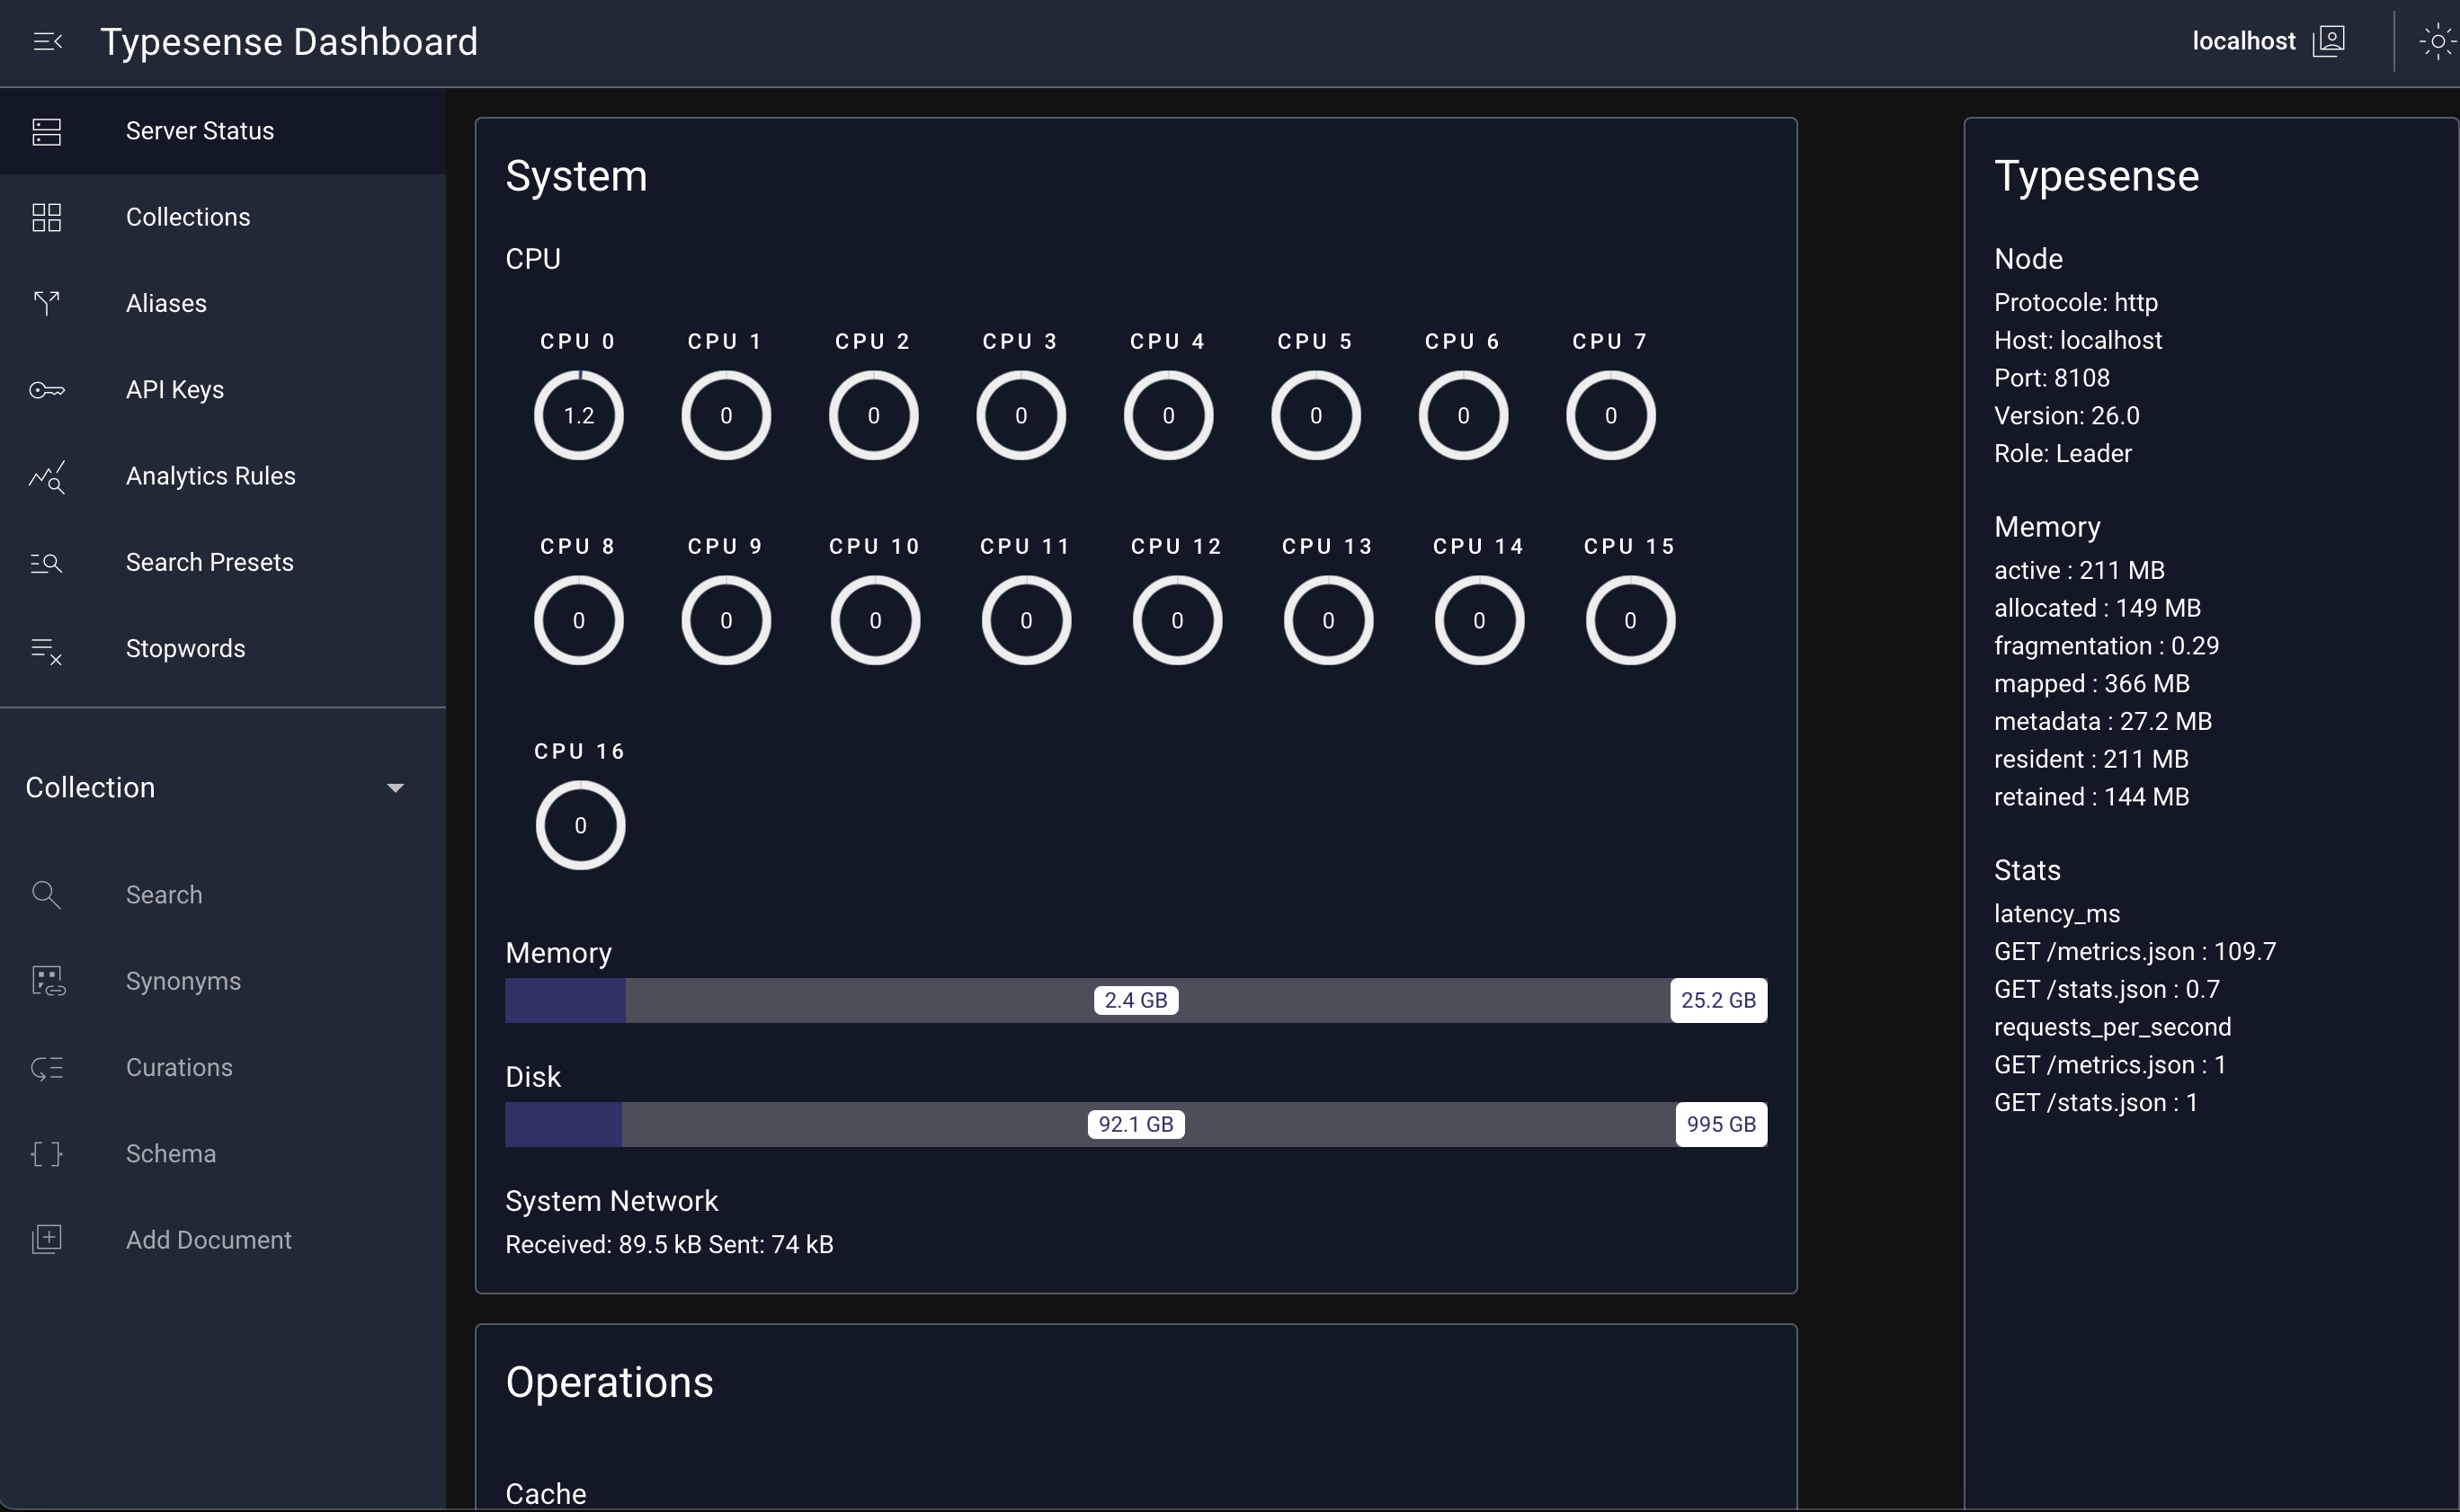The width and height of the screenshot is (2460, 1512).
Task: View the collection Schema
Action: tap(222, 1154)
